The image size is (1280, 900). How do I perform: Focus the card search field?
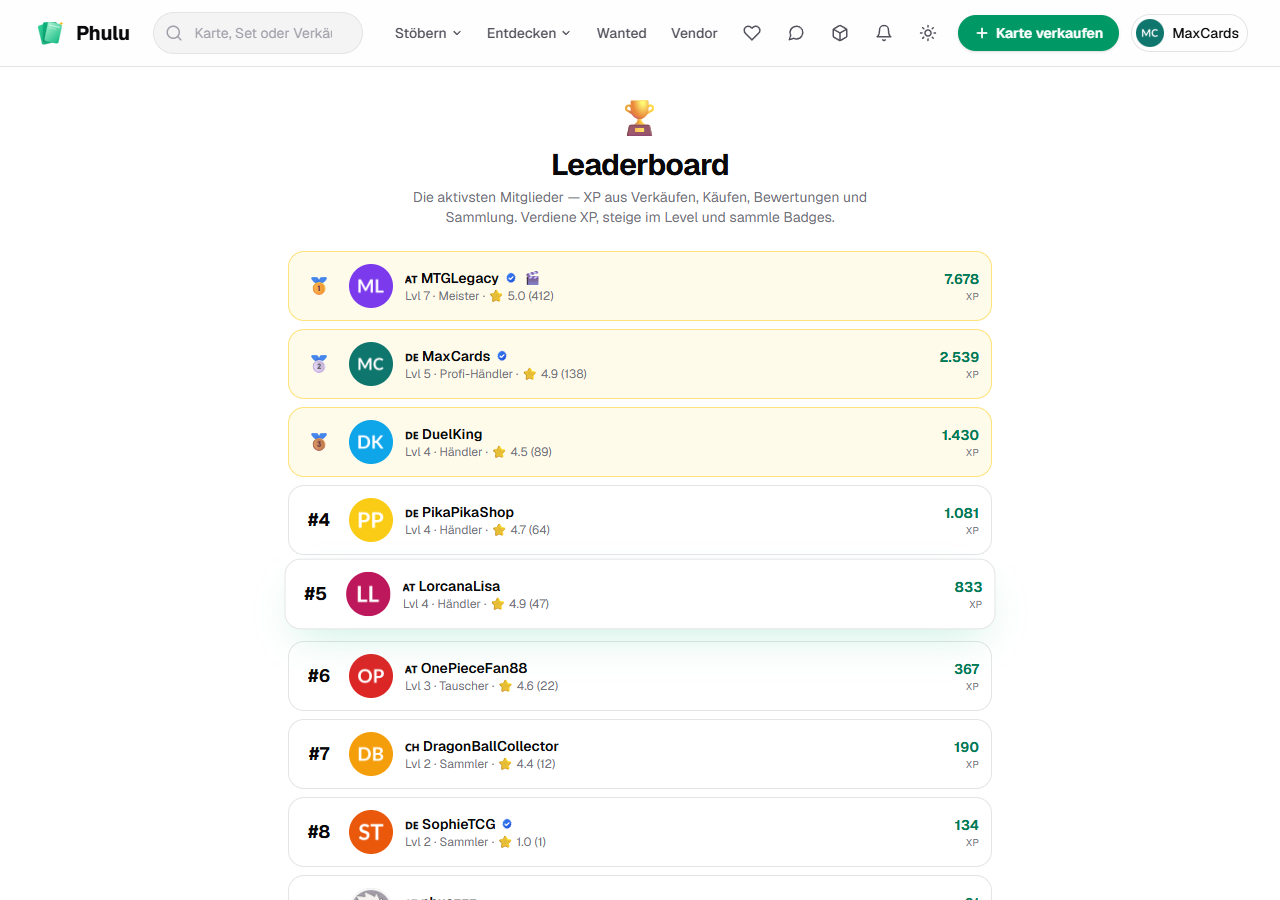point(258,33)
